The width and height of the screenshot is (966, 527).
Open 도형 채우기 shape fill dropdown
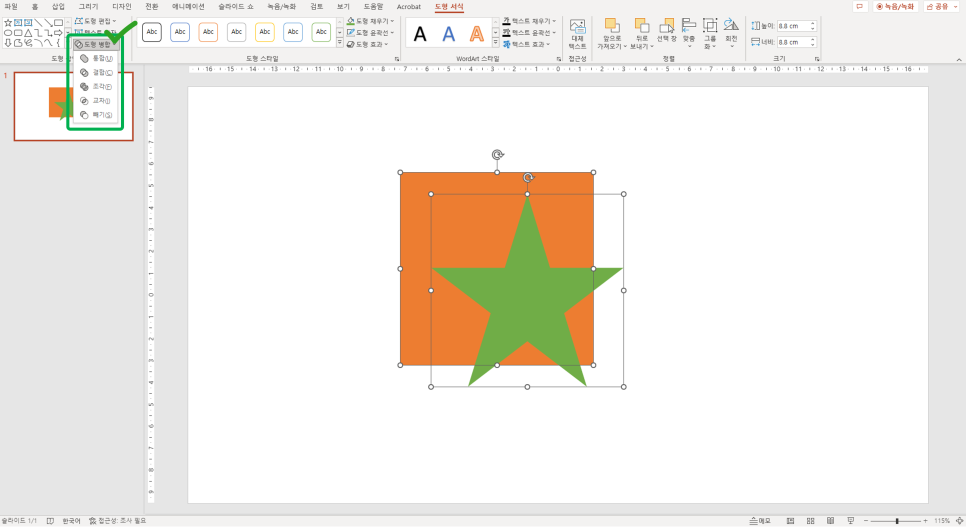(x=370, y=21)
